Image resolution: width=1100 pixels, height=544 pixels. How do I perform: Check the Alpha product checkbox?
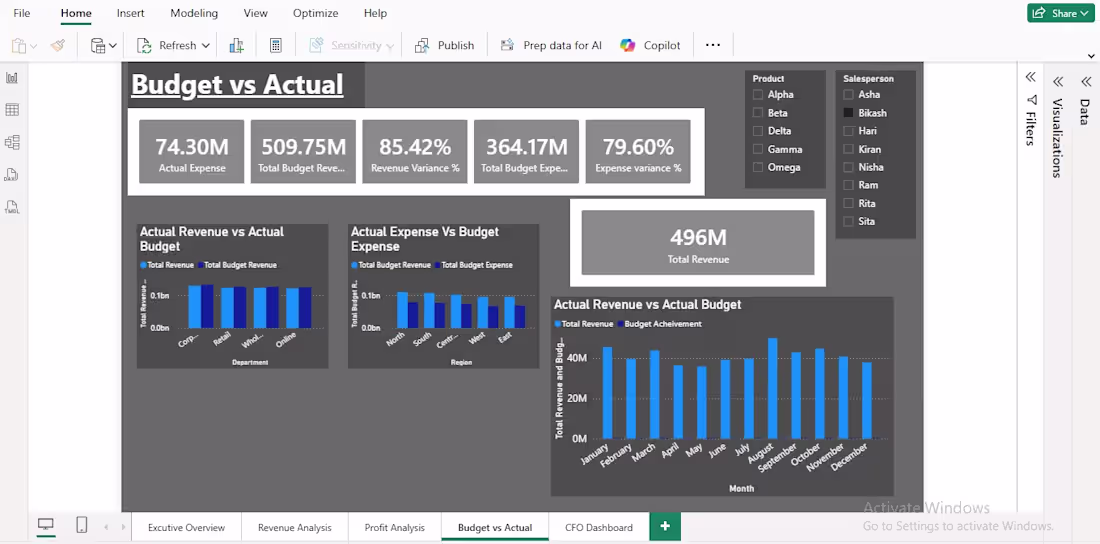[x=758, y=95]
